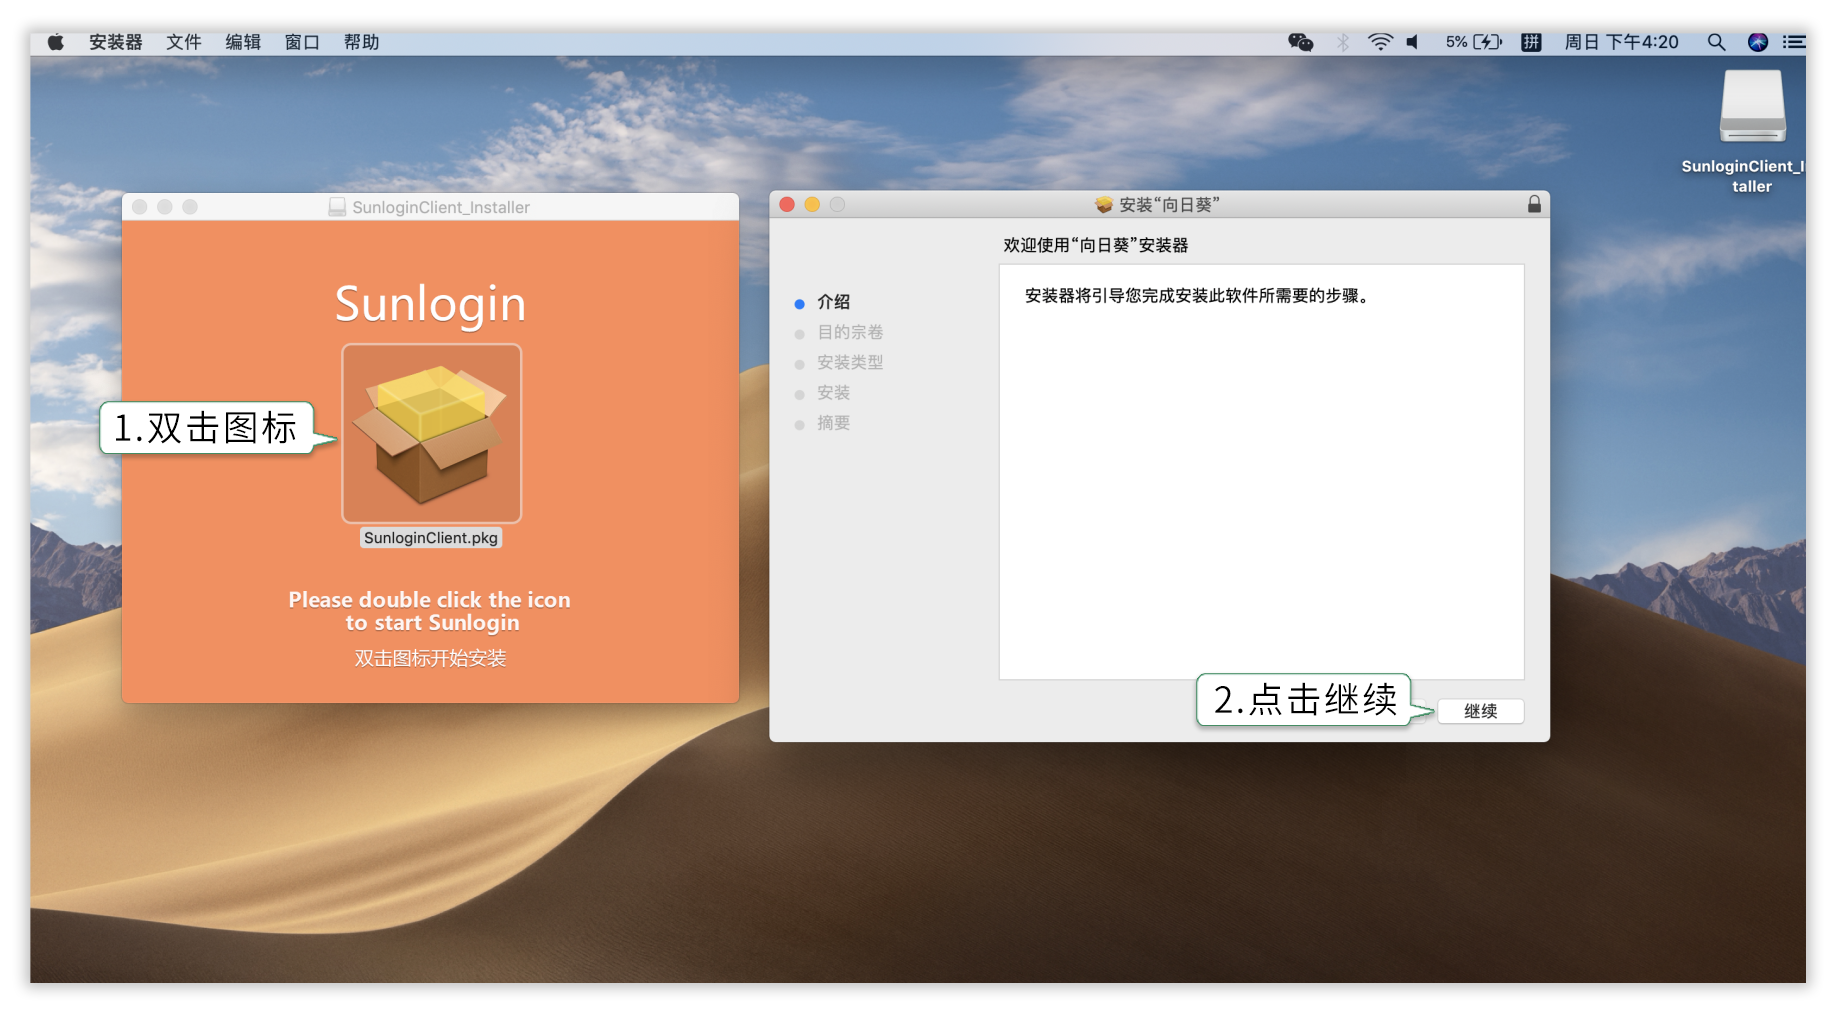This screenshot has width=1833, height=1010.
Task: Open the 帮助 menu
Action: (x=361, y=42)
